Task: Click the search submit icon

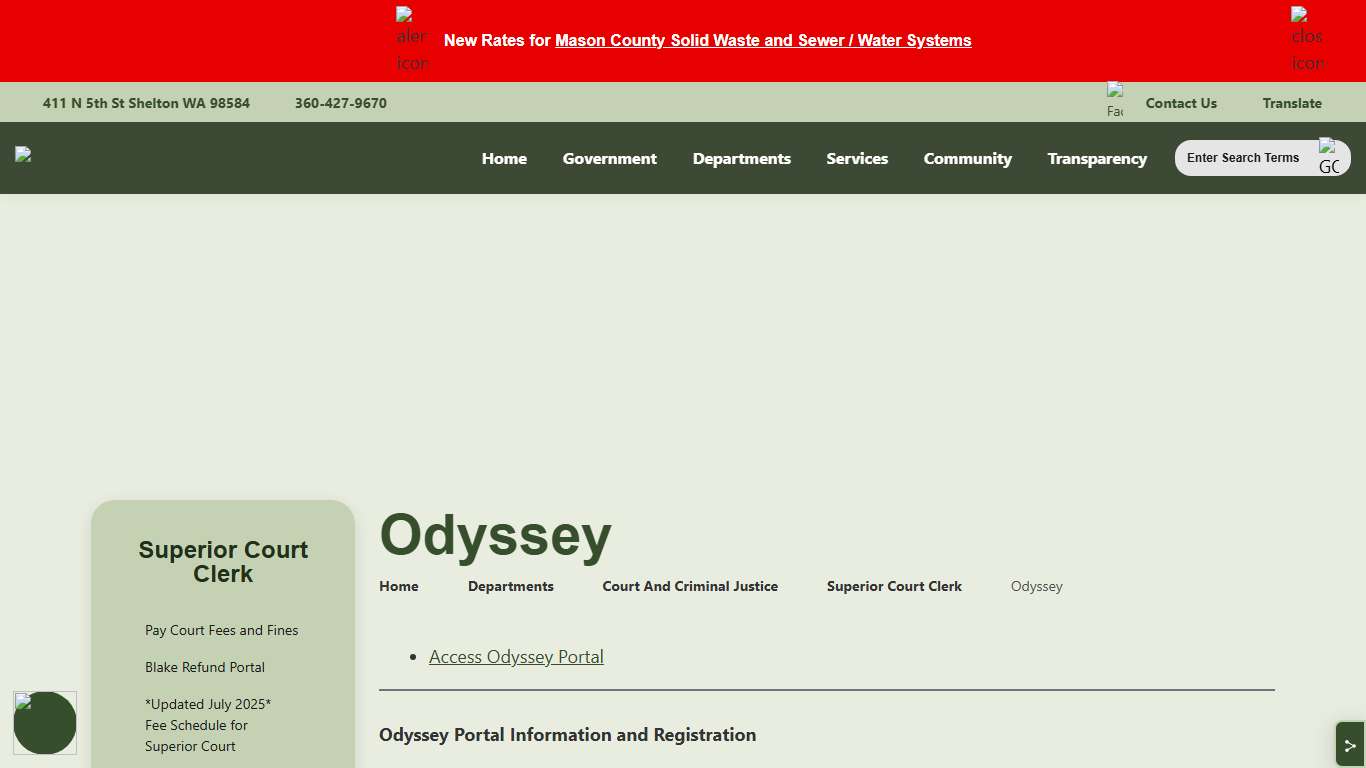Action: pos(1329,158)
